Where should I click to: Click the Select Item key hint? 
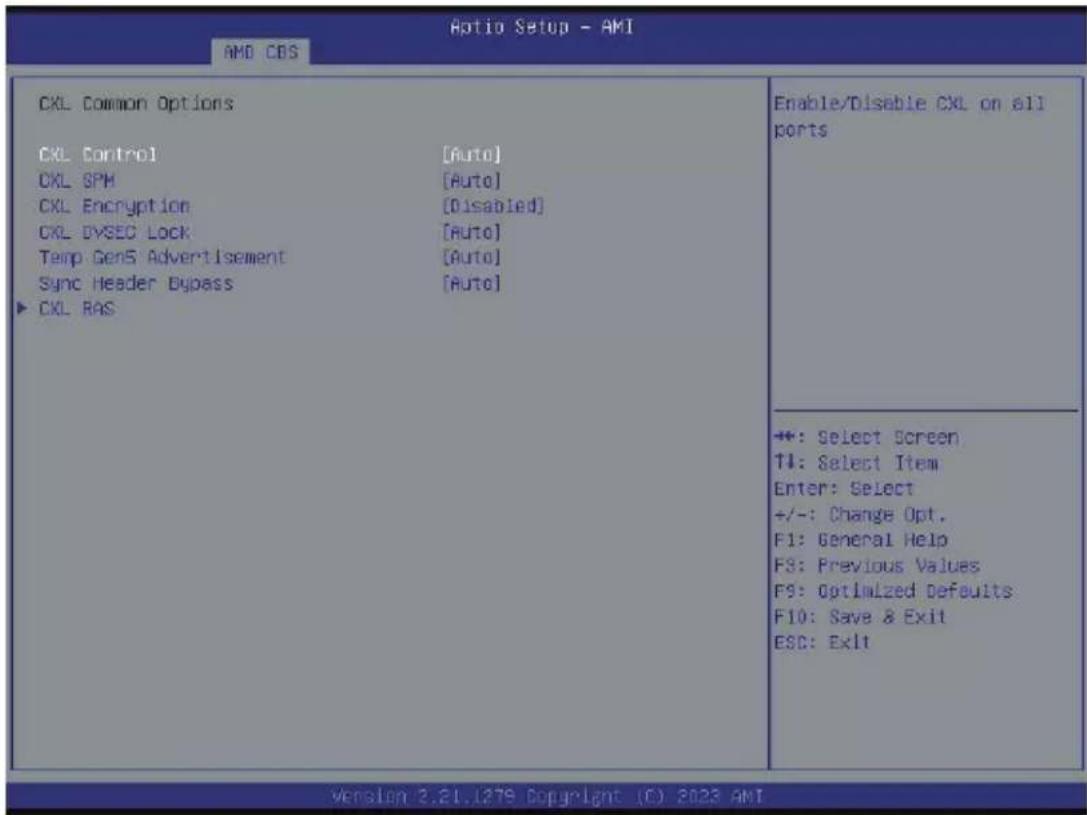click(856, 463)
